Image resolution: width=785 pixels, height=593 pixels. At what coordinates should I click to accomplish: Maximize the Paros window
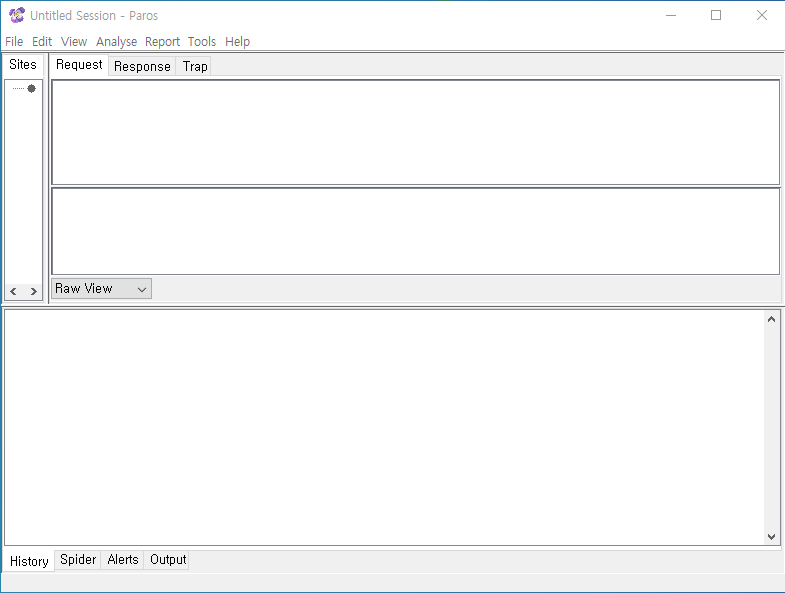coord(716,16)
